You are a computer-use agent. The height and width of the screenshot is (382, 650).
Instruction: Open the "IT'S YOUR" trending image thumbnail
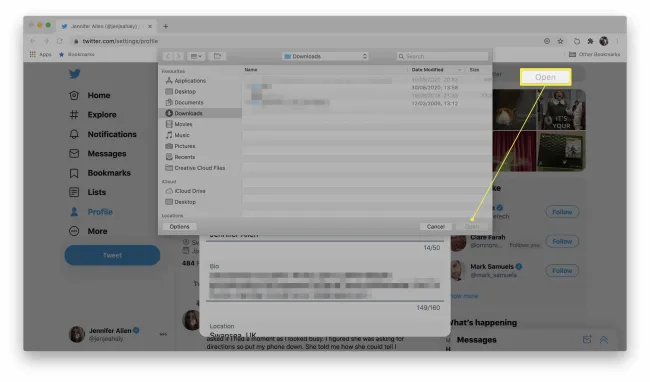tap(562, 110)
